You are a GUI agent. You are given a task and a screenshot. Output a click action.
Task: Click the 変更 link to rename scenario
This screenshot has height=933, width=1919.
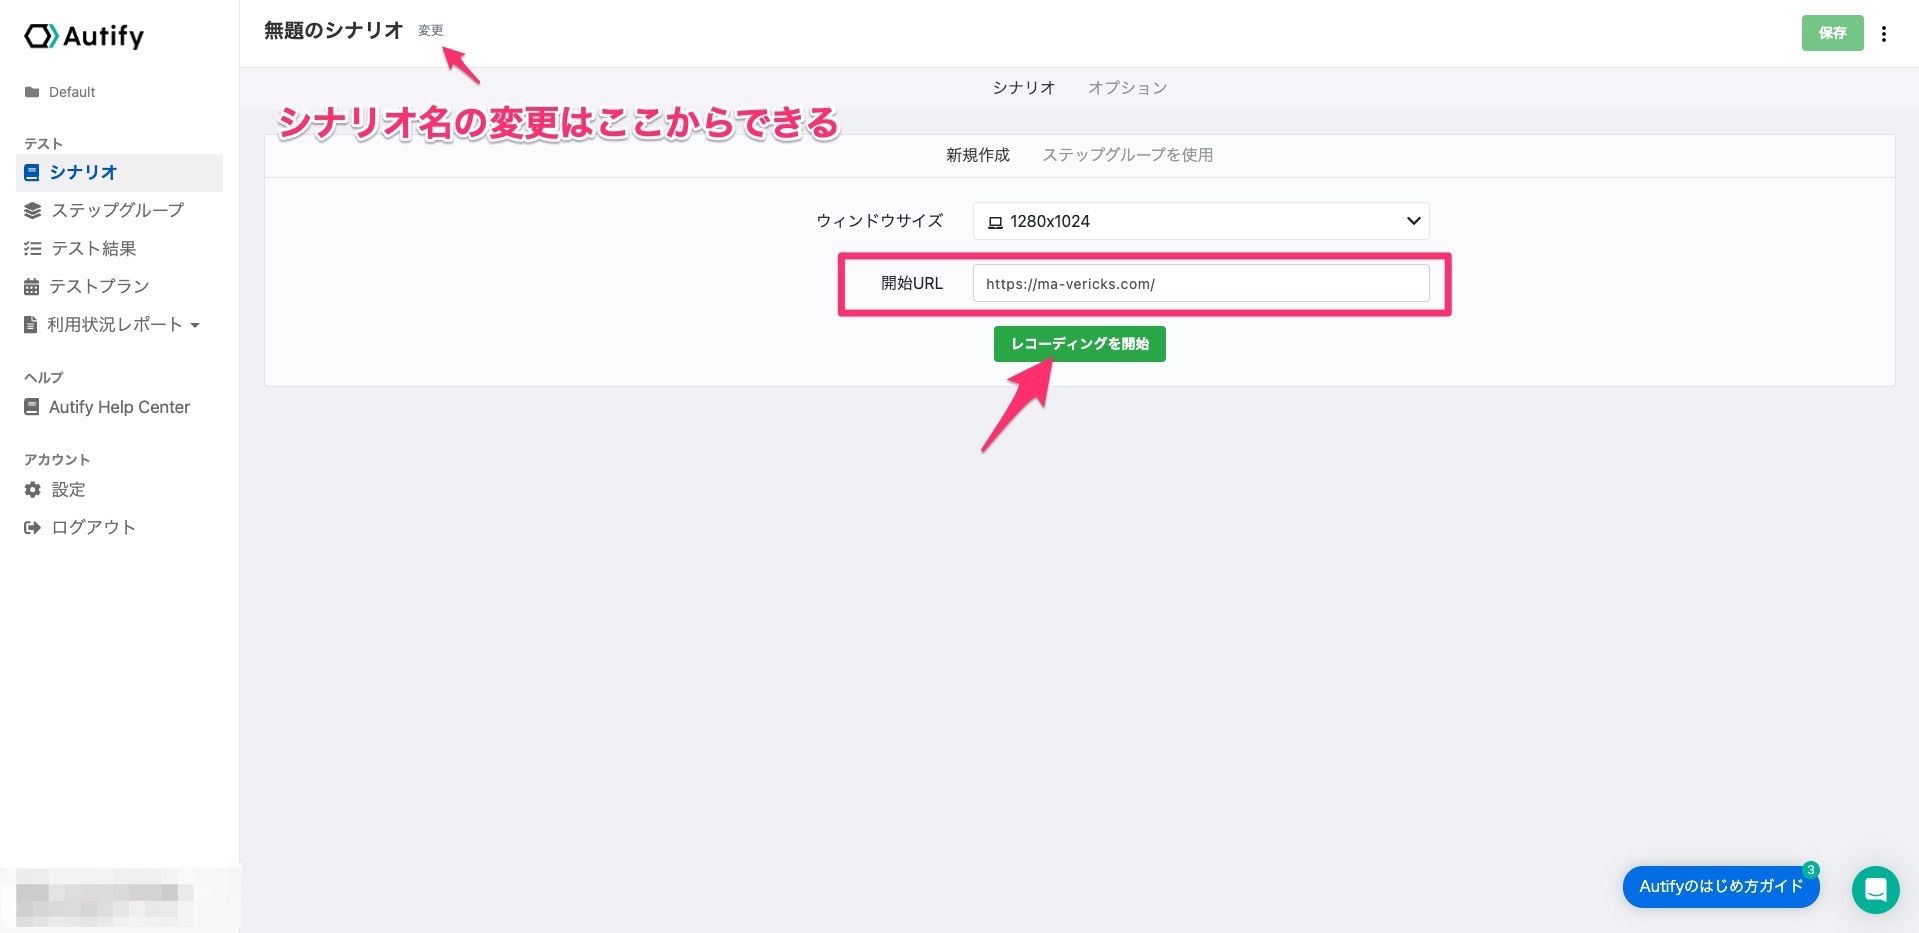(431, 30)
